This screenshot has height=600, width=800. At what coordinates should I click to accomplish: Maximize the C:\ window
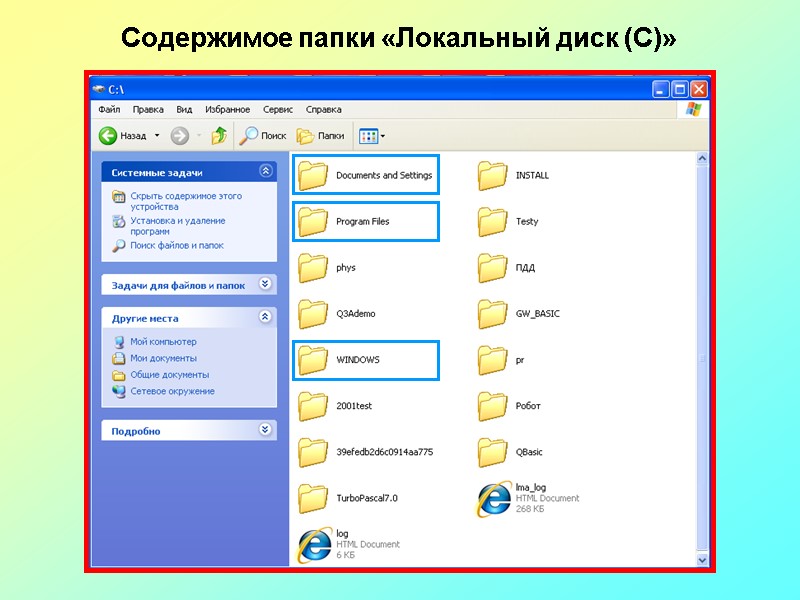(x=680, y=90)
